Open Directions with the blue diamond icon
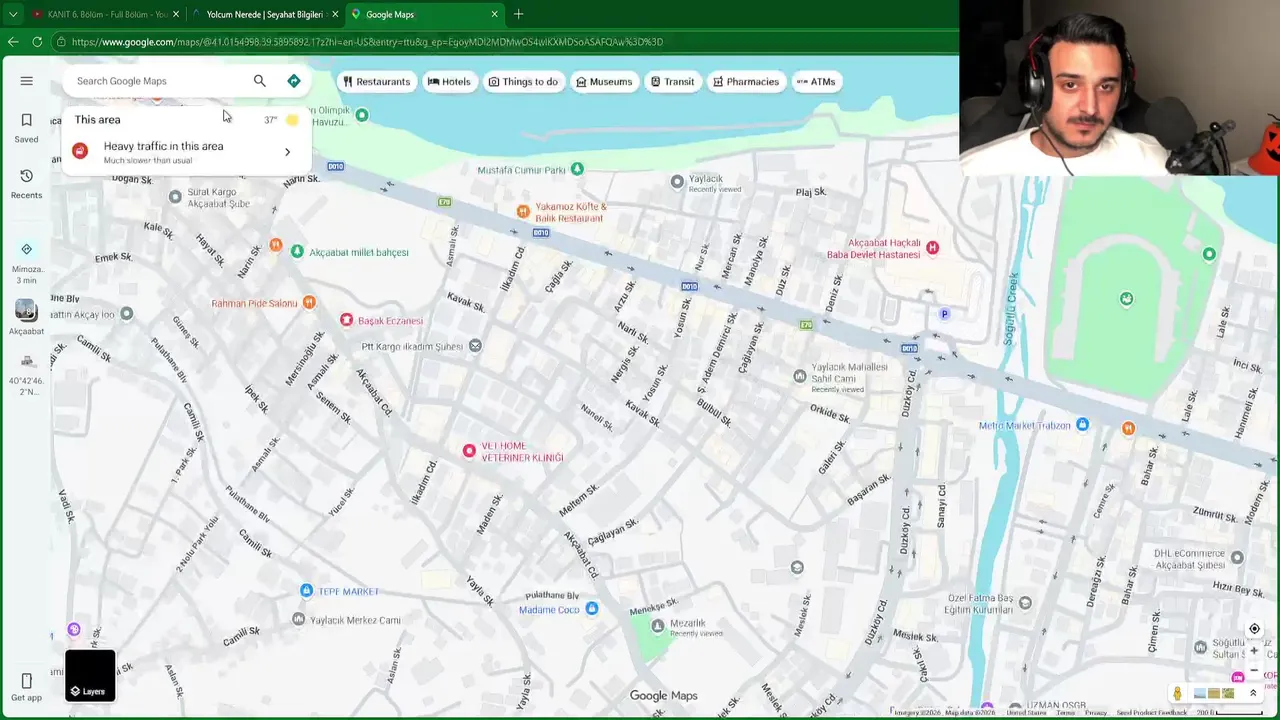This screenshot has height=720, width=1280. [294, 81]
